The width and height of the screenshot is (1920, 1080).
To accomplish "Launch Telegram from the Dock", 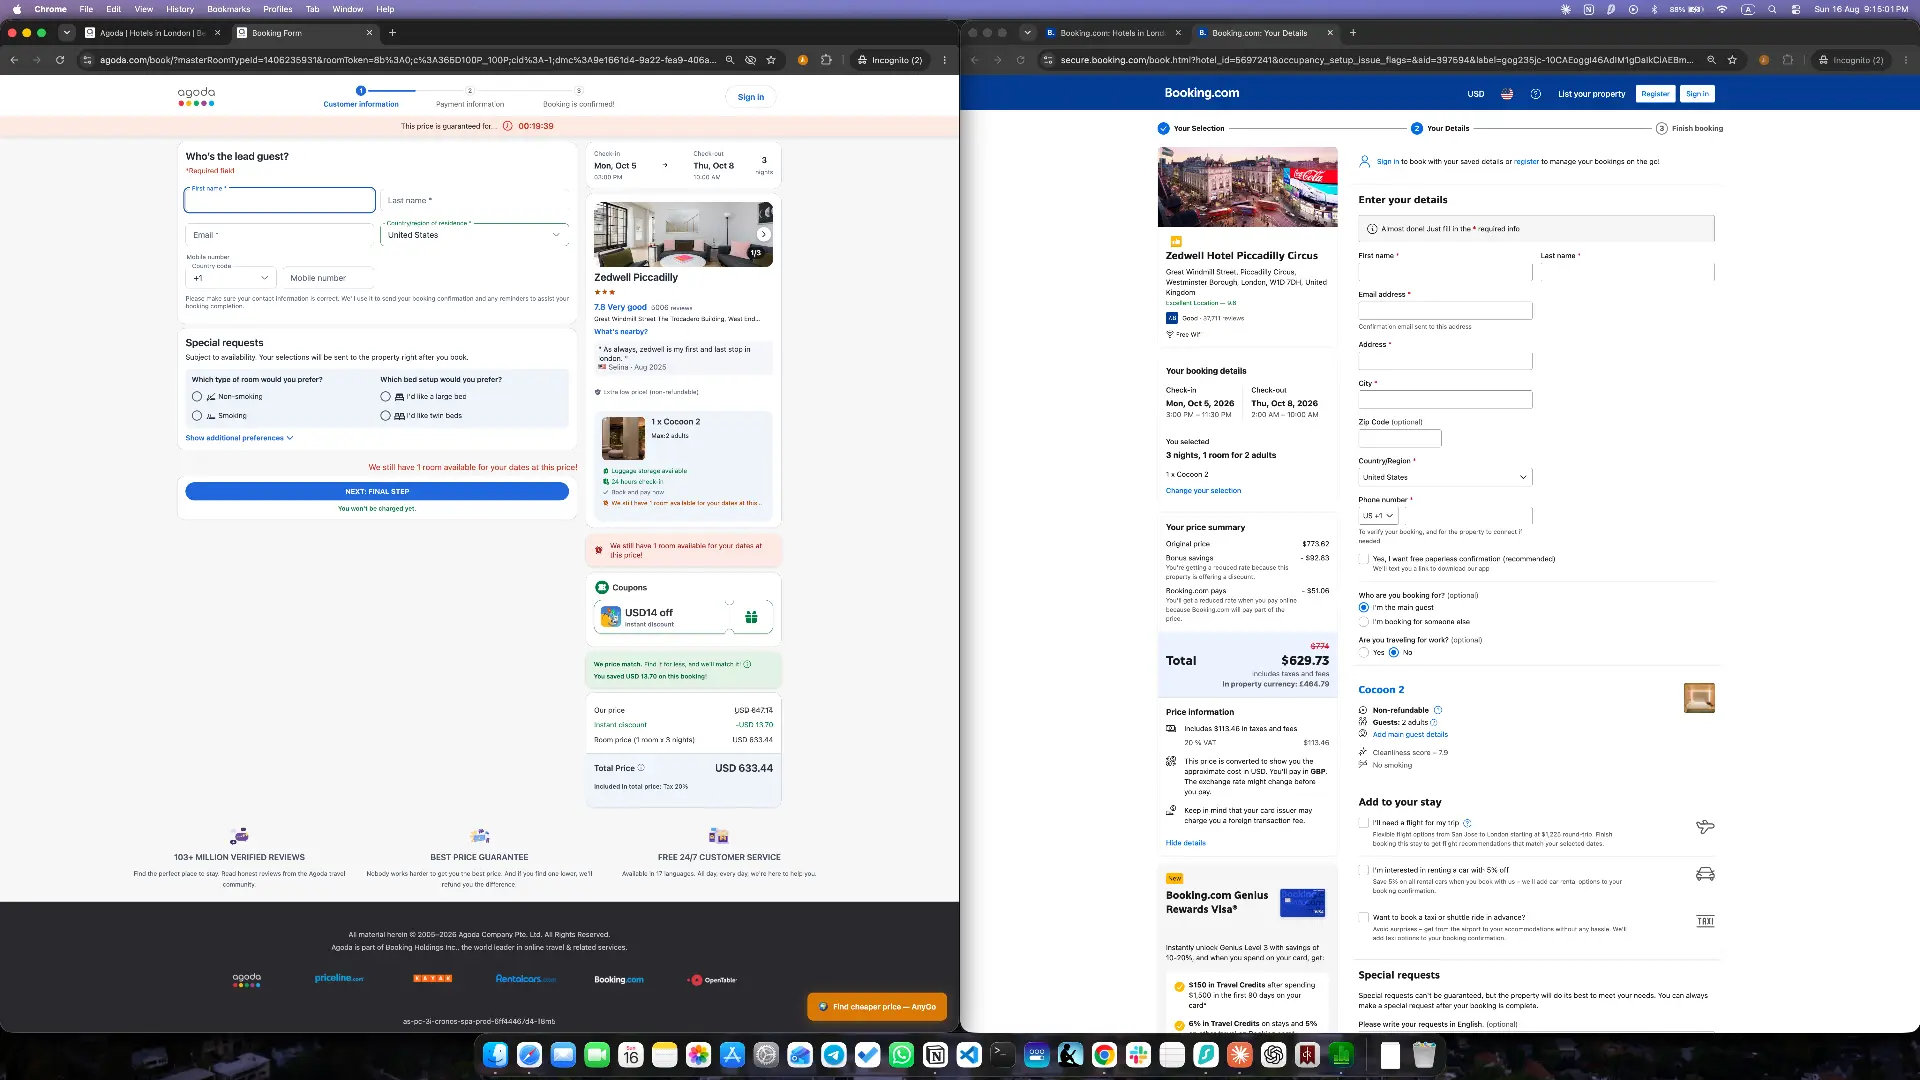I will point(834,1055).
